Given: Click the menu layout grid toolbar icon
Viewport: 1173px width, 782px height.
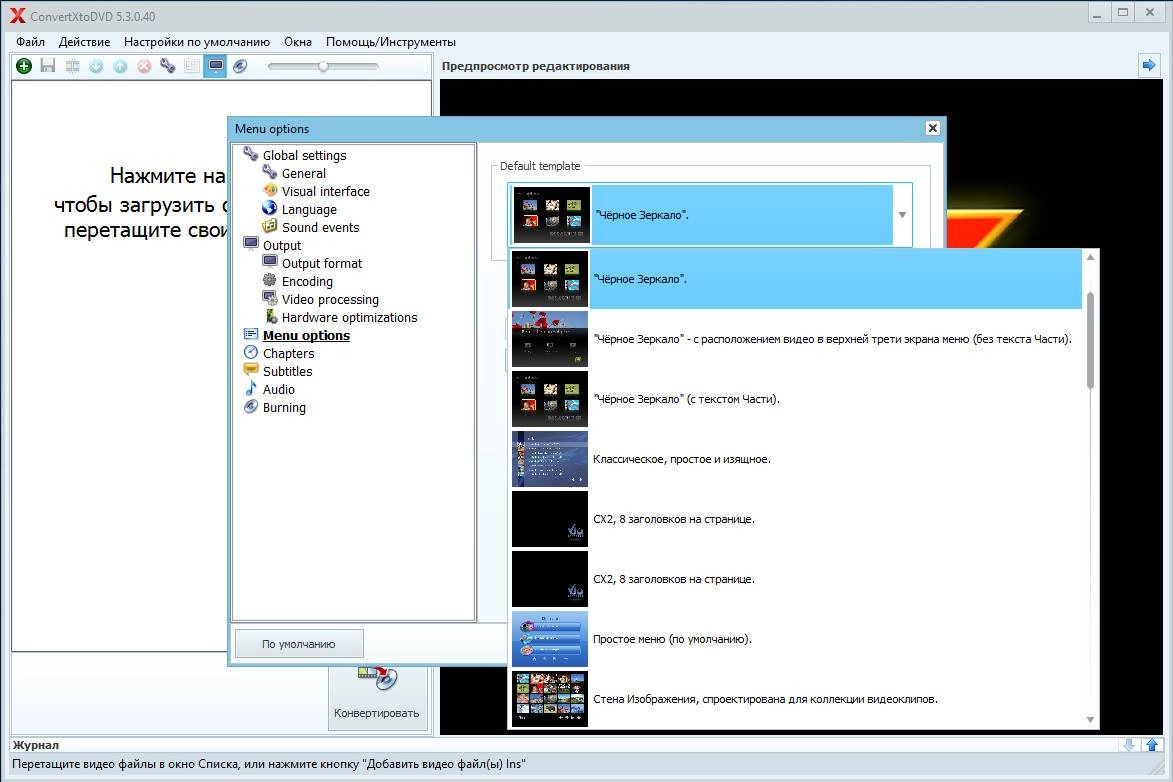Looking at the screenshot, I should click(192, 66).
